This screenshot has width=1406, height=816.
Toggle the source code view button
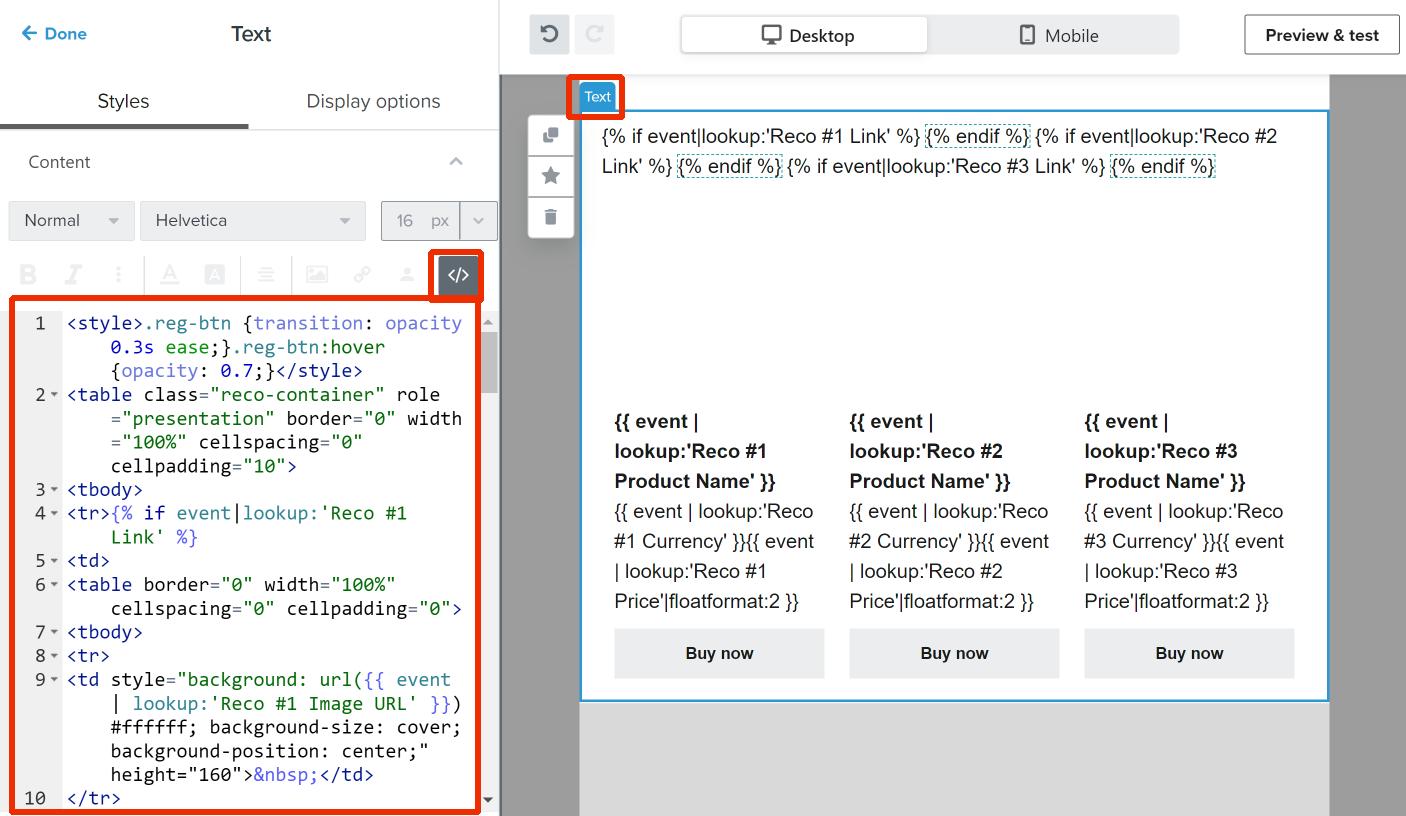point(458,275)
